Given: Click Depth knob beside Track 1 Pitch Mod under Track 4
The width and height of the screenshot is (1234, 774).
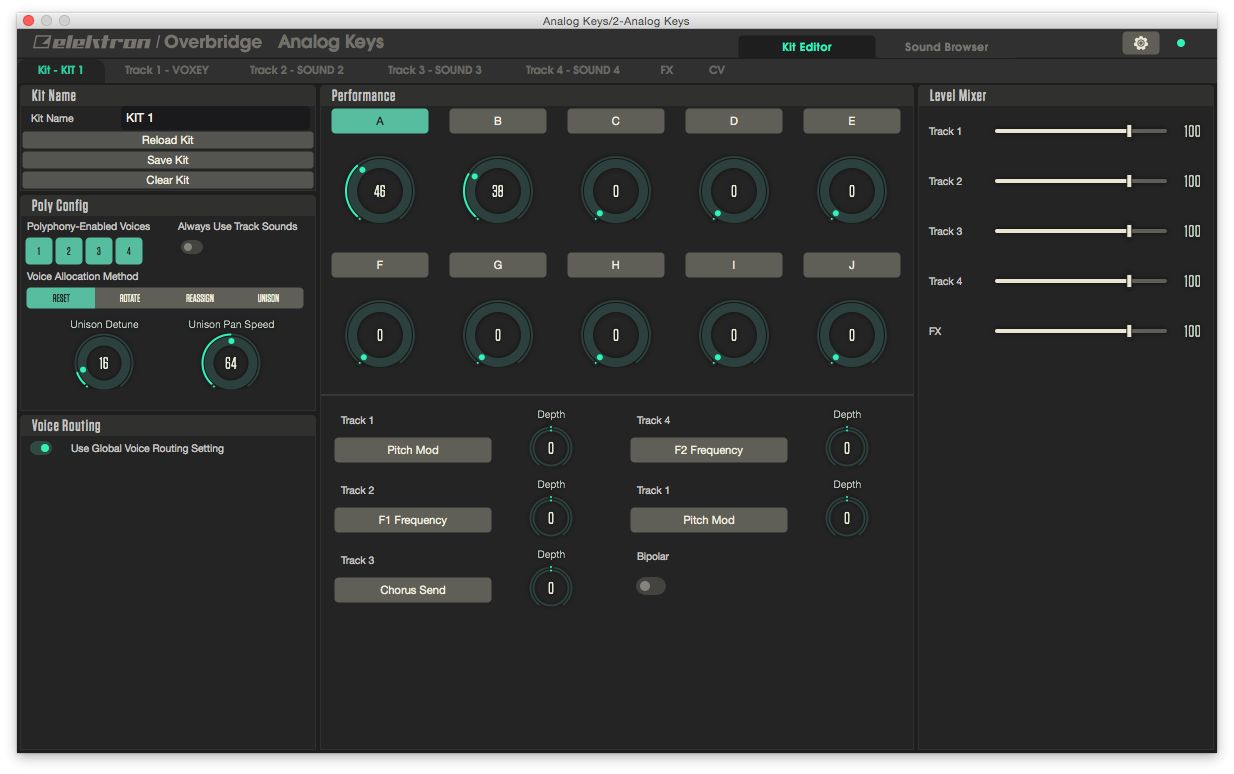Looking at the screenshot, I should (x=847, y=518).
